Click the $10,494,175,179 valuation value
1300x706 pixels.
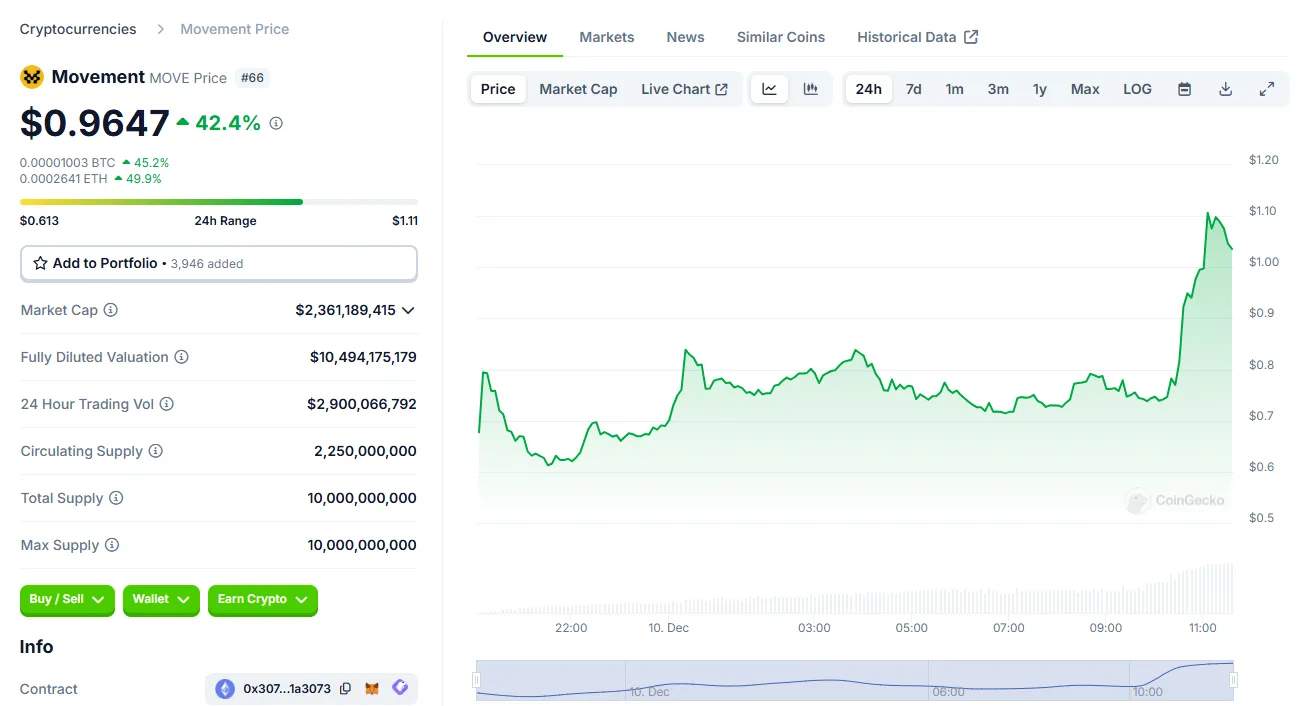[363, 357]
